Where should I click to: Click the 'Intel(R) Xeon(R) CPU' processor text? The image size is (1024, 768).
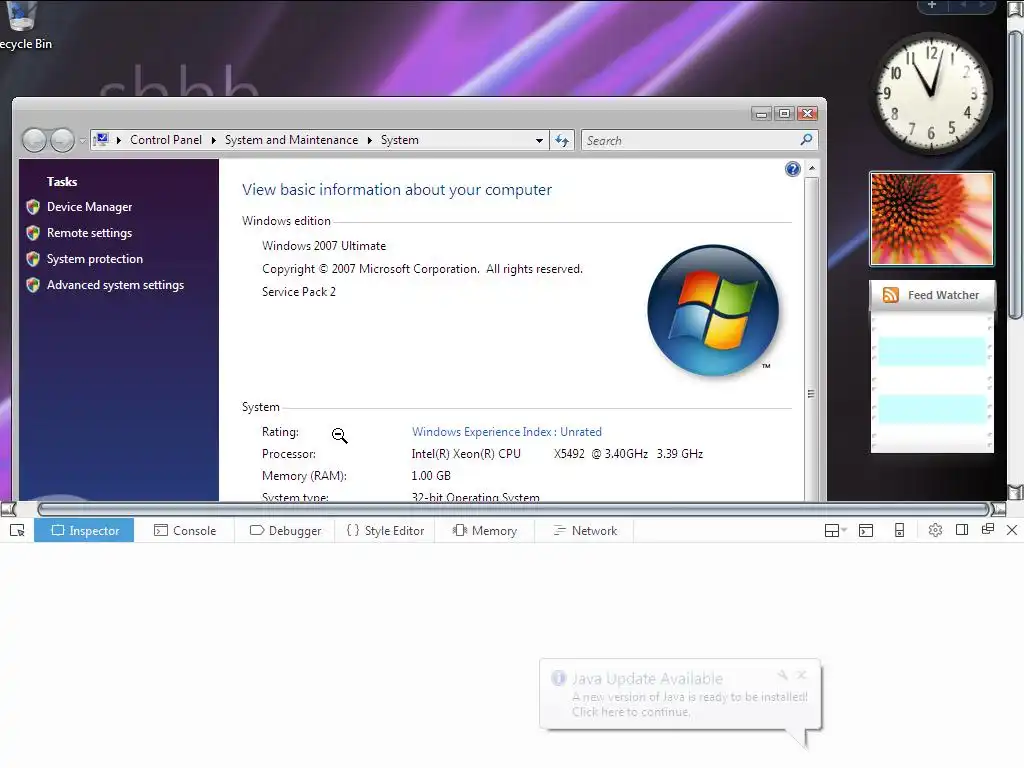466,454
